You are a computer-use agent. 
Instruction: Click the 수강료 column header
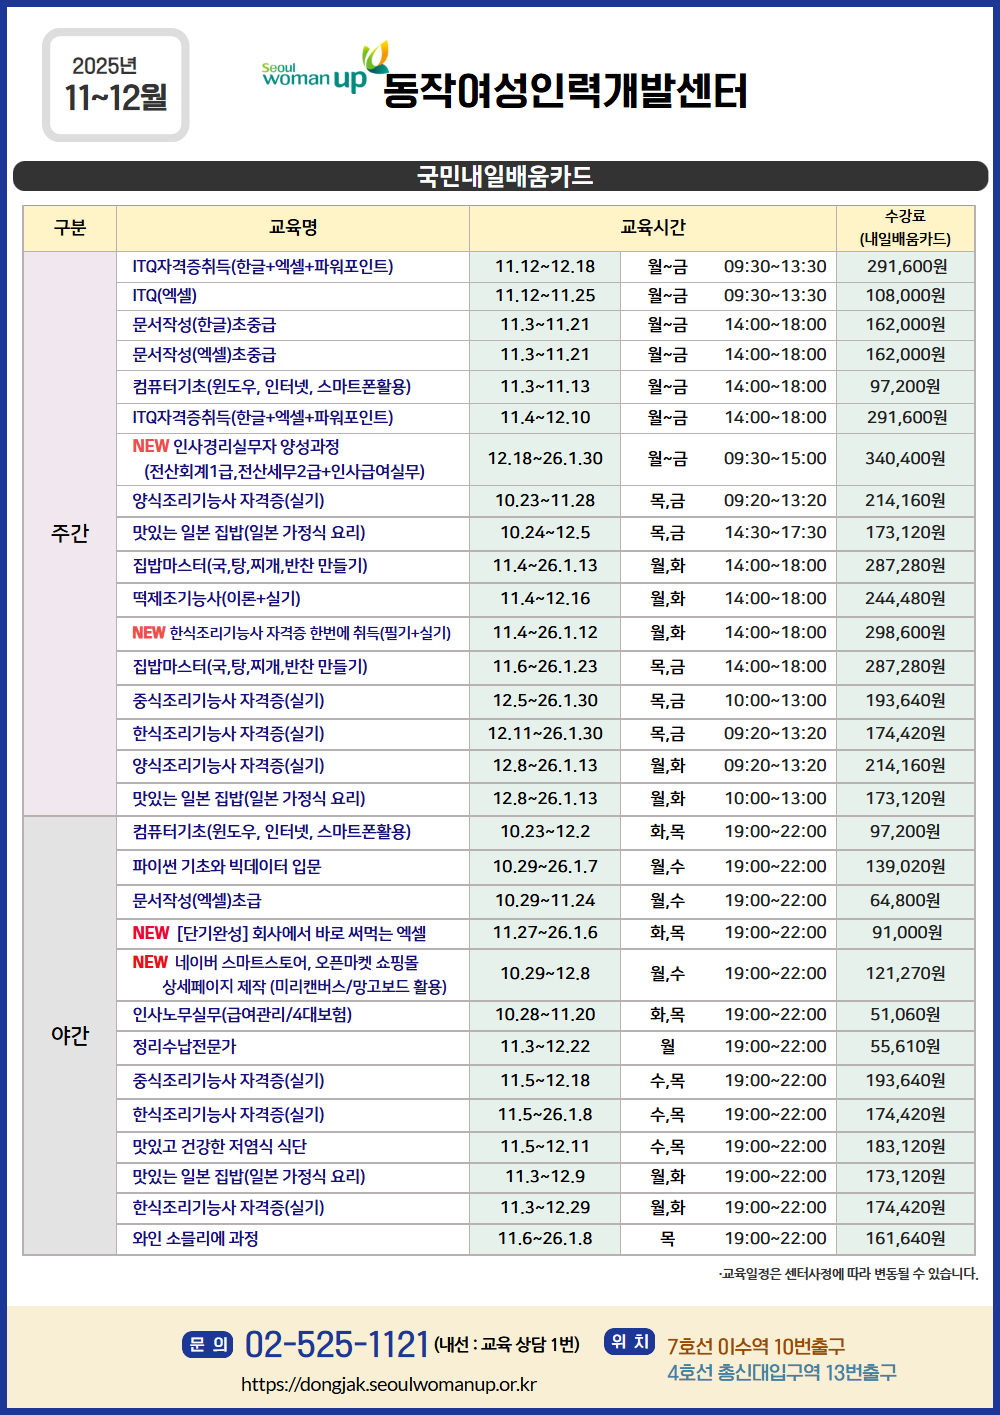[905, 228]
